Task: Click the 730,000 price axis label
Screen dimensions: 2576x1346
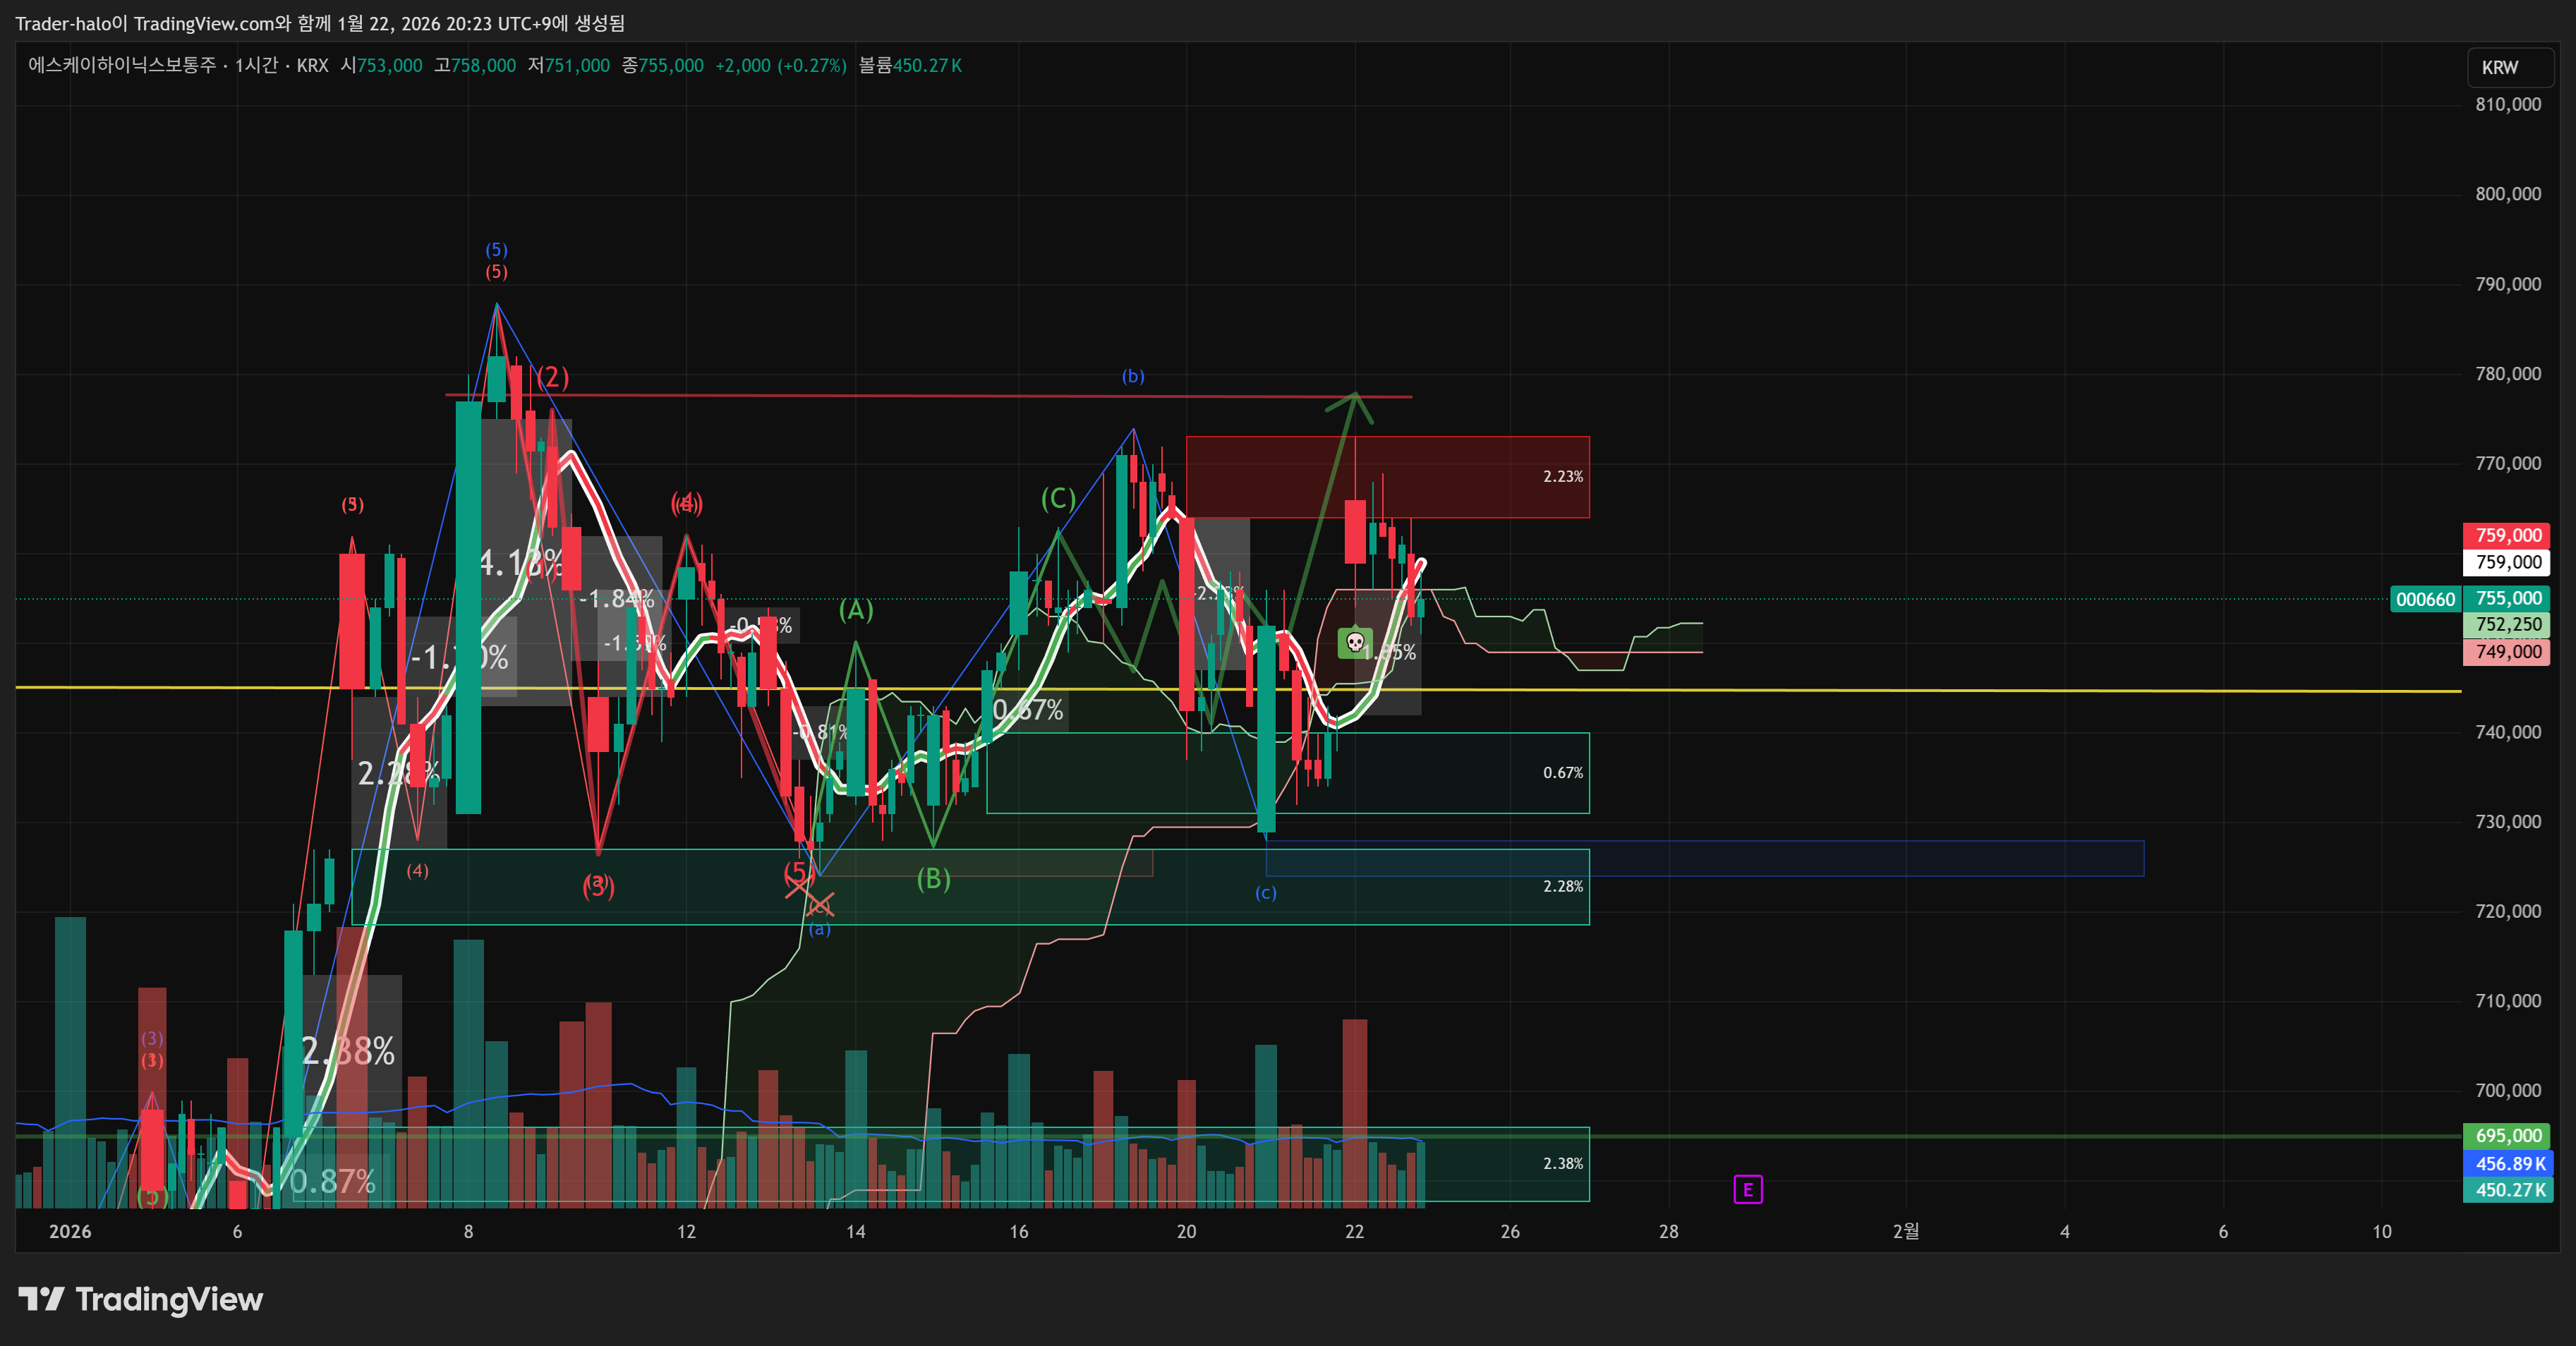Action: click(2508, 822)
